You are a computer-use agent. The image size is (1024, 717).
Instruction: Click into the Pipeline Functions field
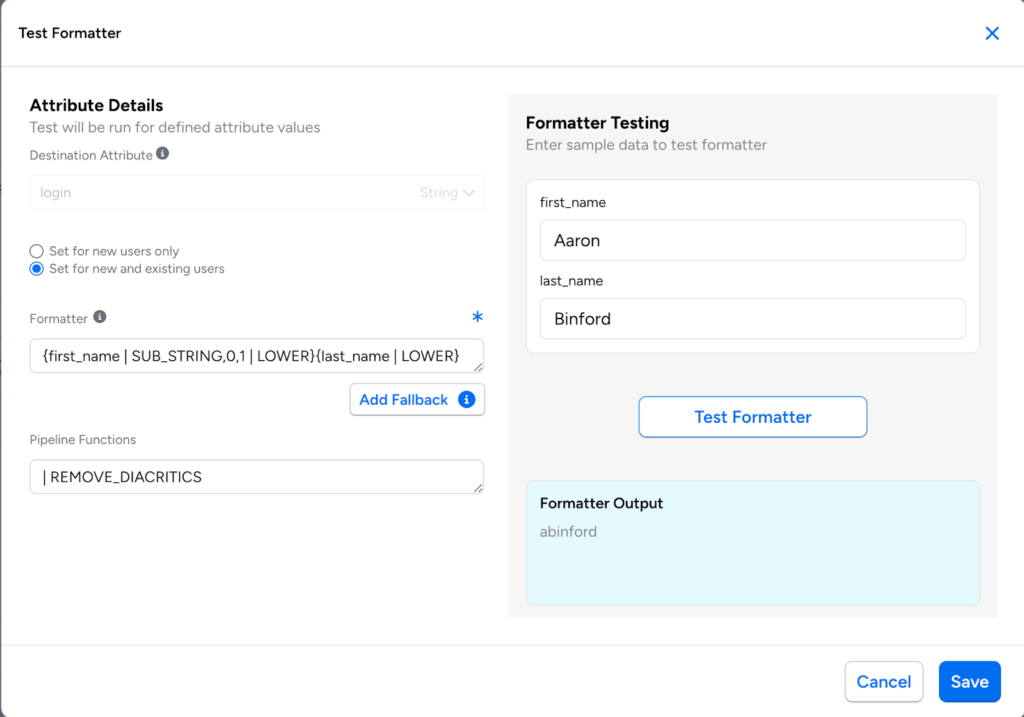pos(250,477)
